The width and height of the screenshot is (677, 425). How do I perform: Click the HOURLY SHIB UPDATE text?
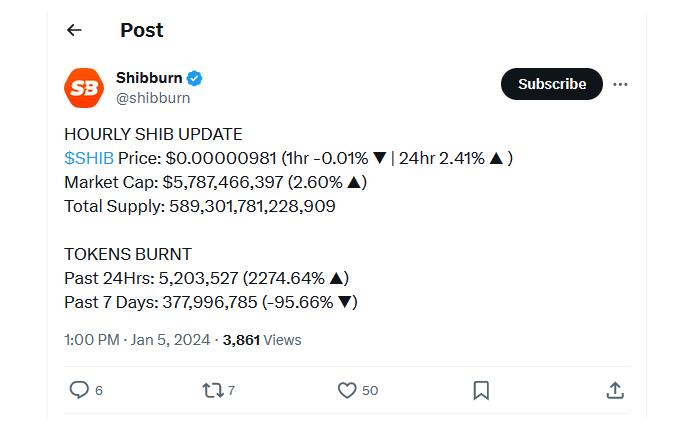tap(153, 134)
